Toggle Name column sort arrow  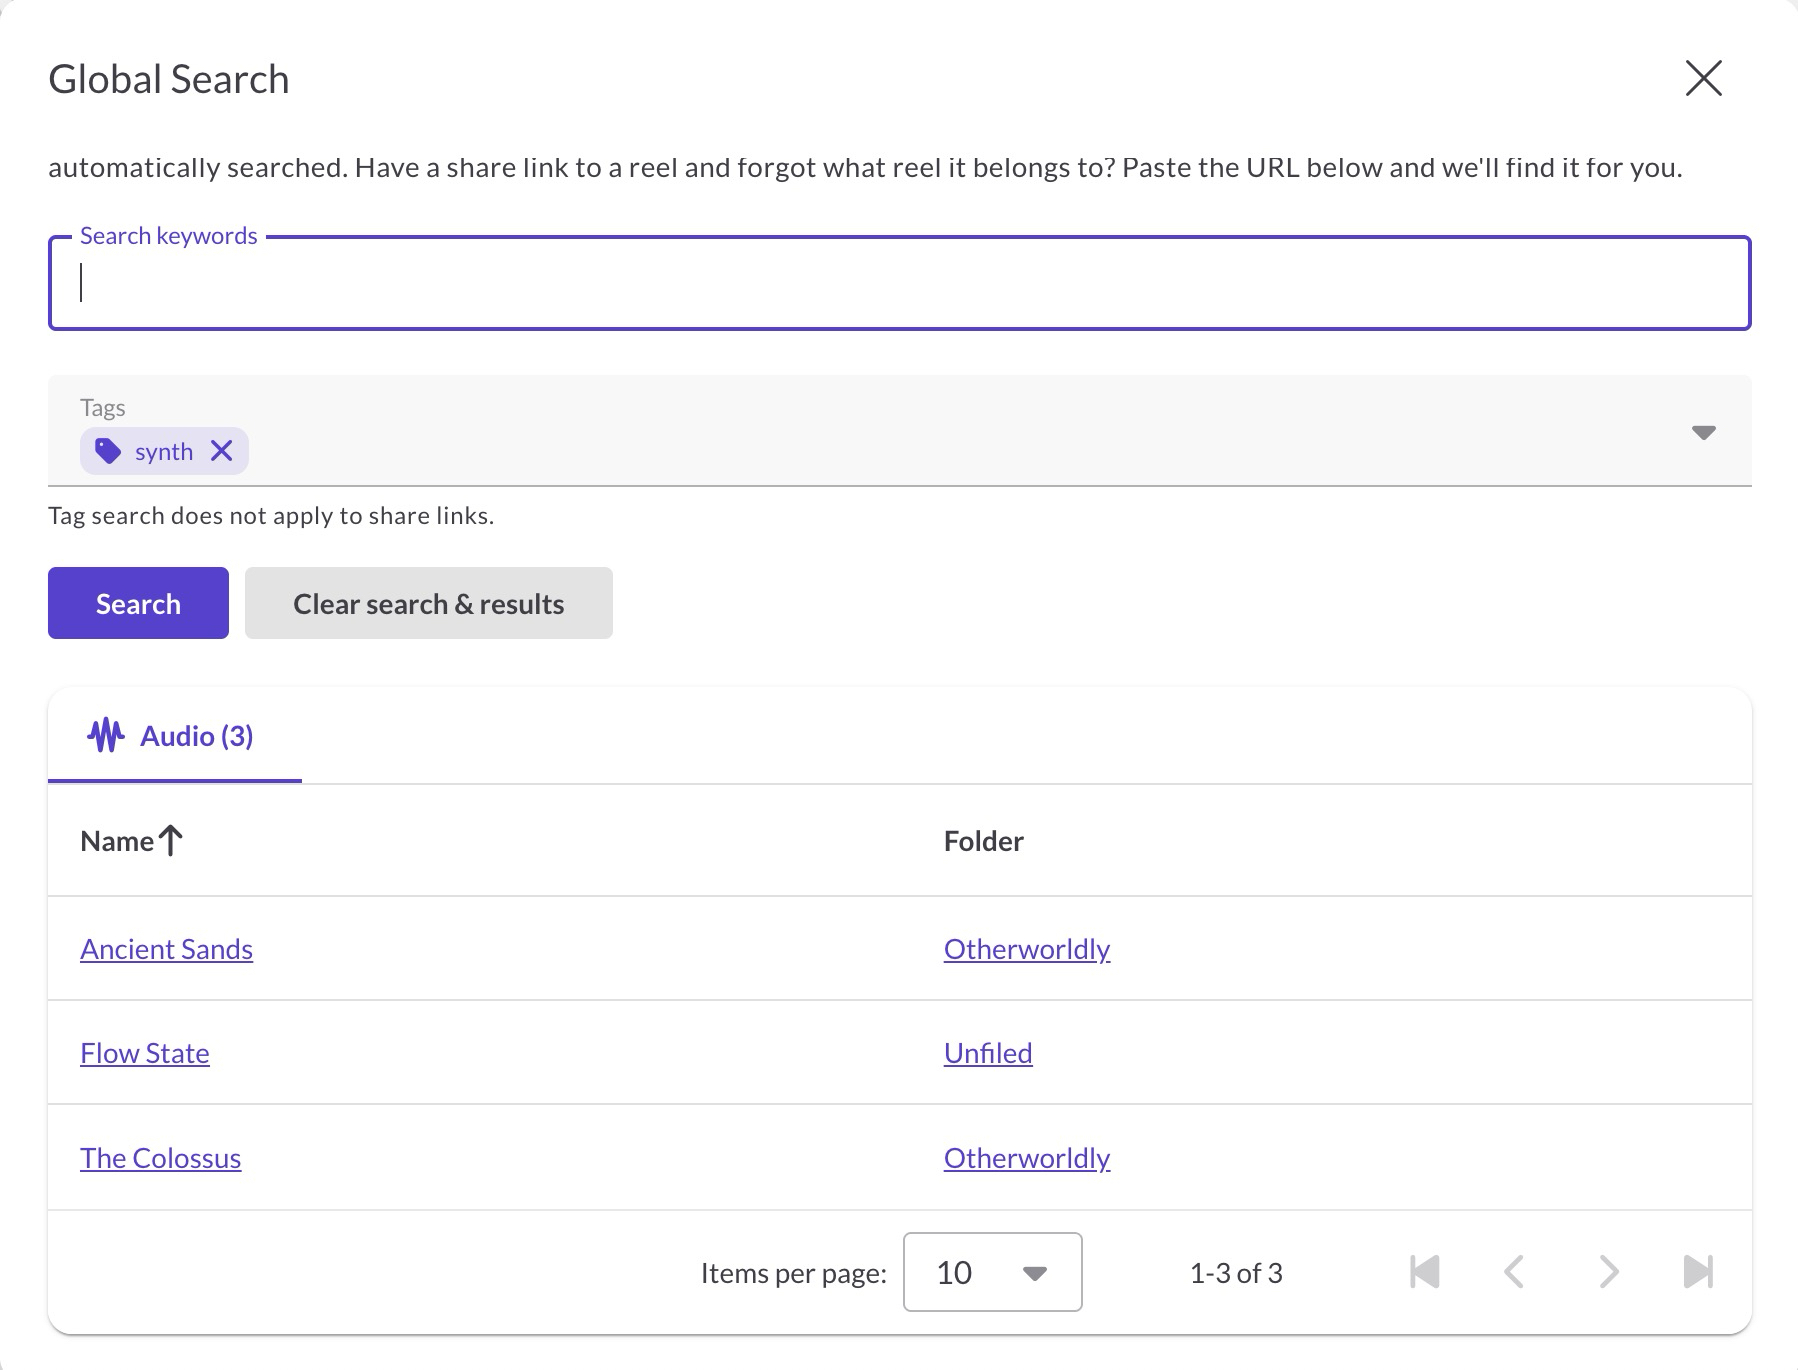pos(171,841)
